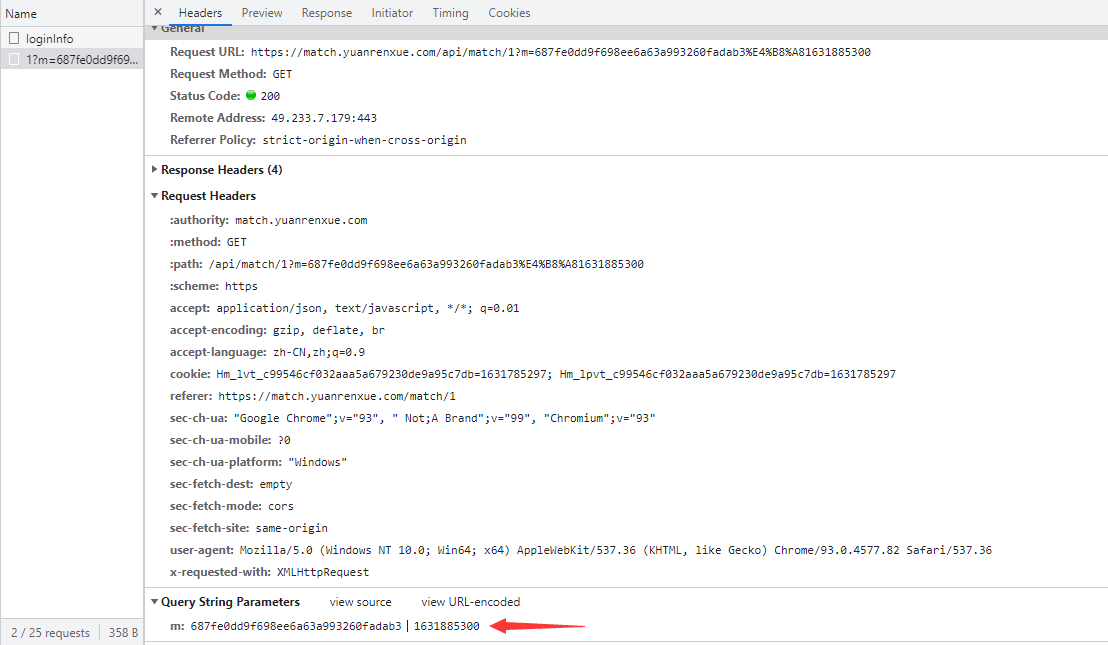Image resolution: width=1108 pixels, height=645 pixels.
Task: Switch to the Preview tab
Action: click(x=262, y=13)
